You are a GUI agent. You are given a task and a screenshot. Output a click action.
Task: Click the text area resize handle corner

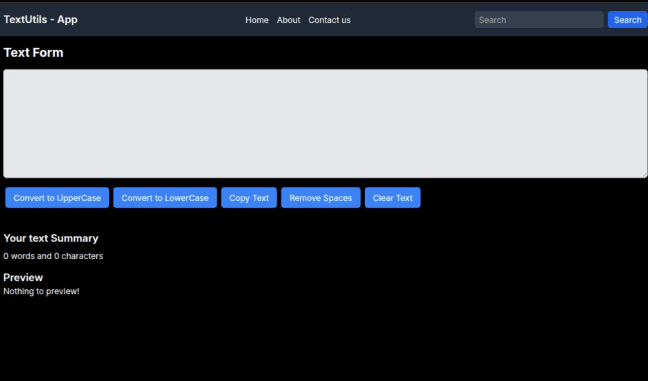coord(644,175)
